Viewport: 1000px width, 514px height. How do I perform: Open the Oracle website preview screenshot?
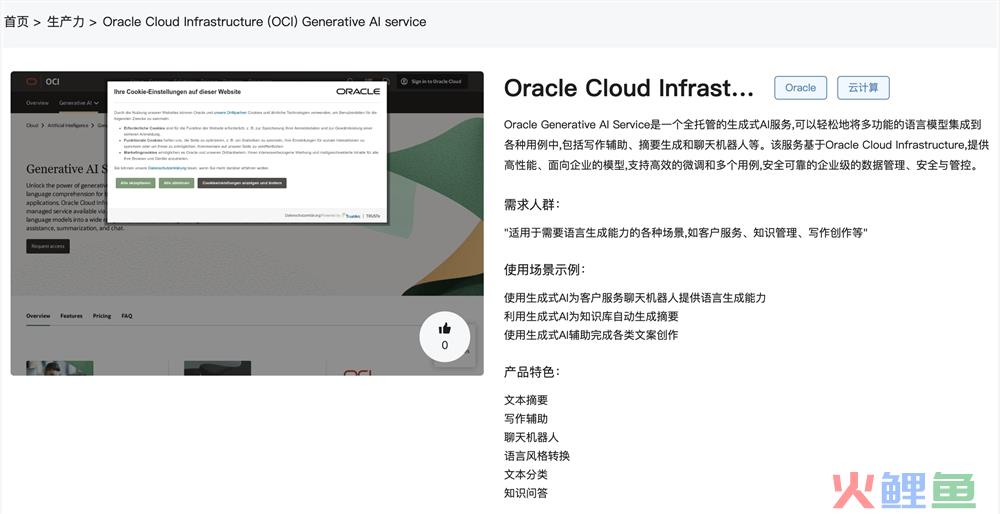click(x=247, y=223)
